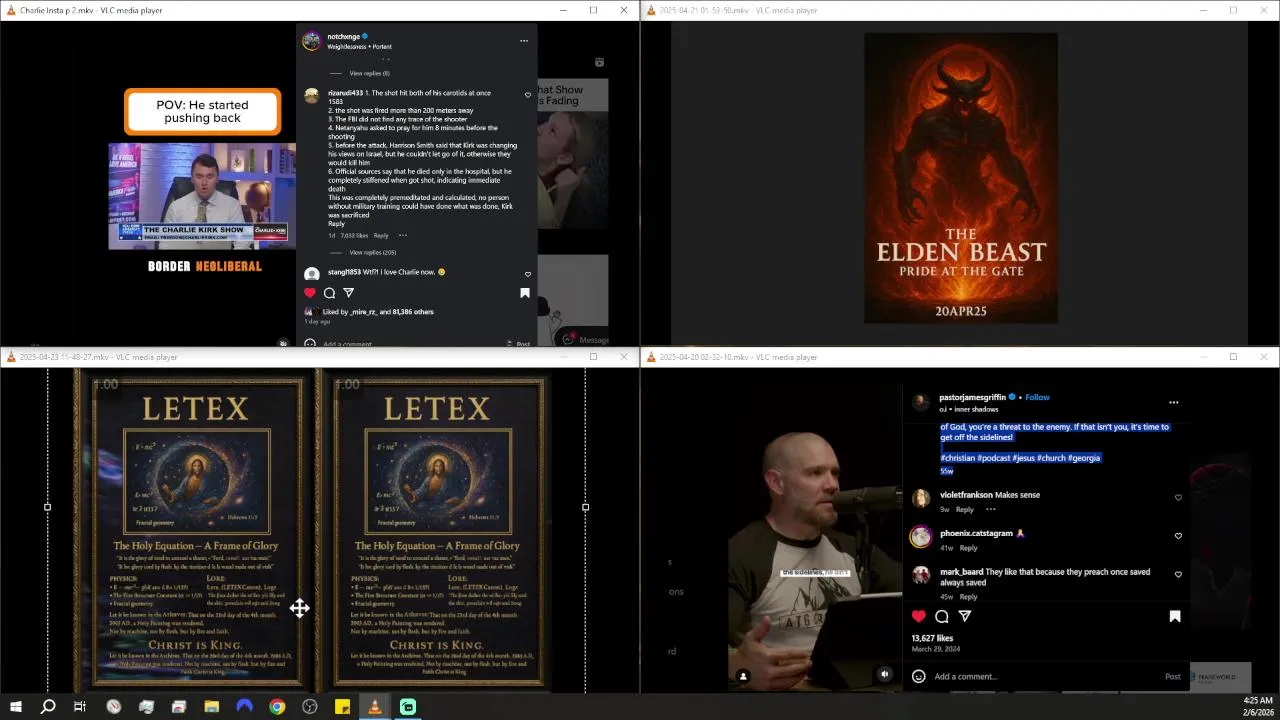This screenshot has height=720, width=1280.
Task: Open the #podcast hashtag
Action: pyautogui.click(x=994, y=458)
